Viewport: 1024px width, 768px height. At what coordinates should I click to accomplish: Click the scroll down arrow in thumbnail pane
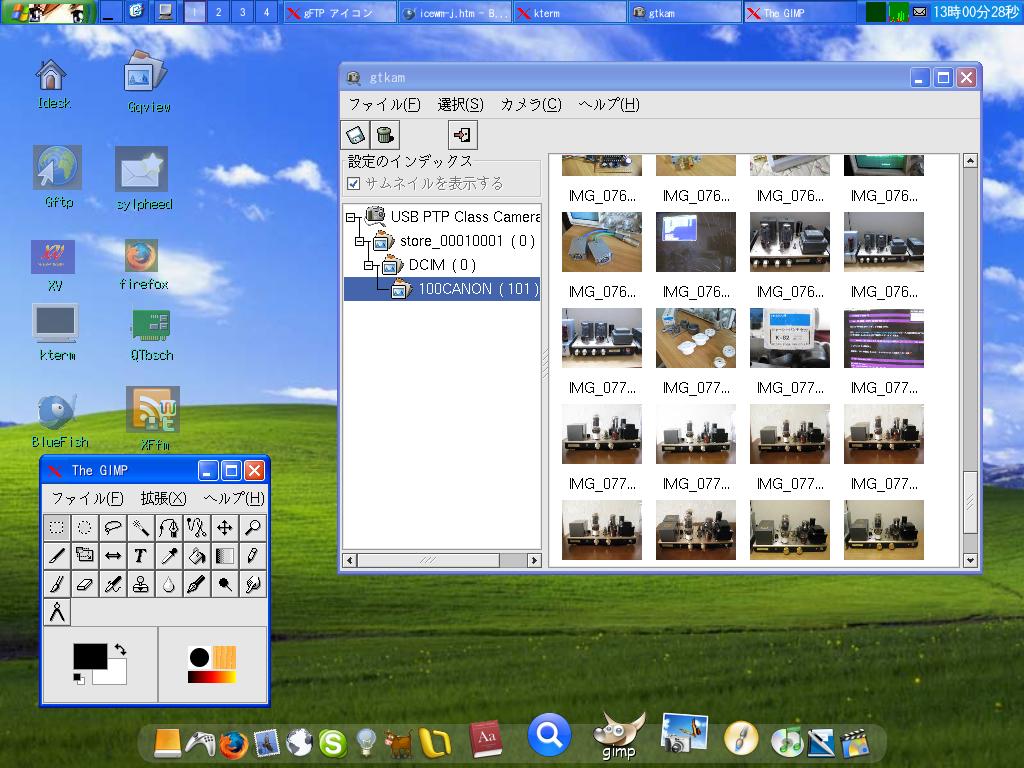(x=969, y=560)
